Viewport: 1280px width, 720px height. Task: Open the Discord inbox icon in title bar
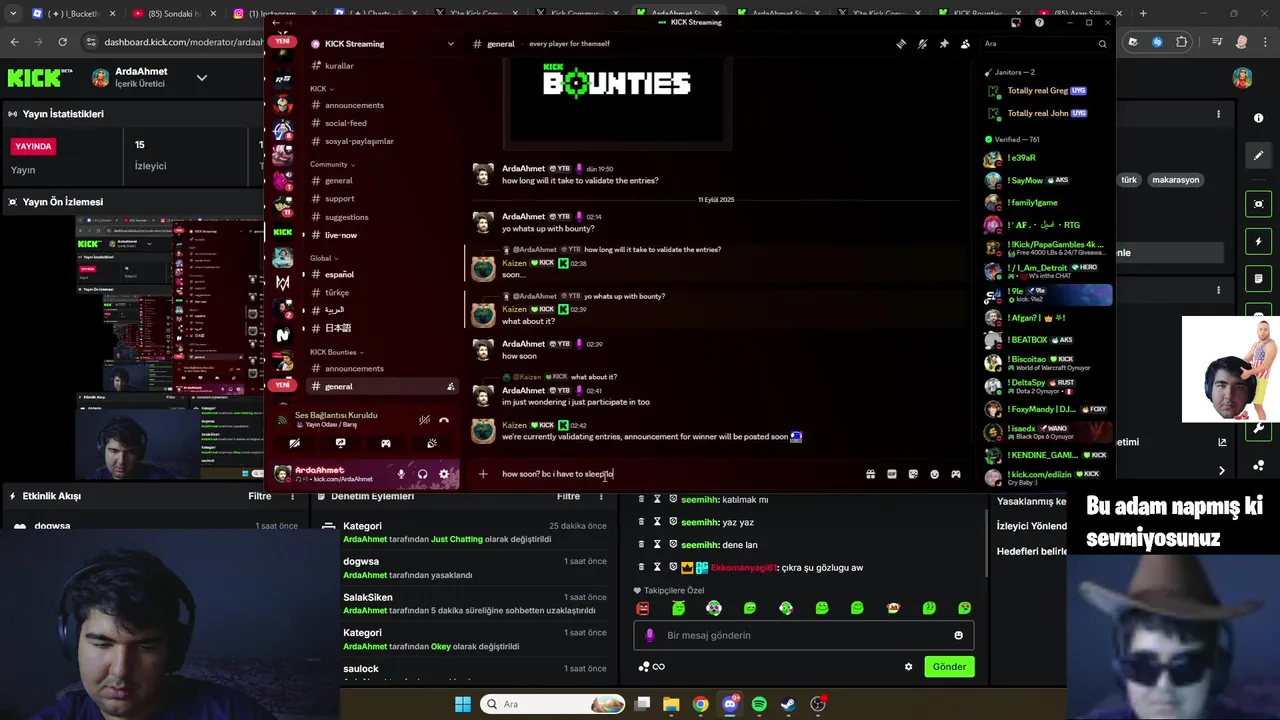1016,22
